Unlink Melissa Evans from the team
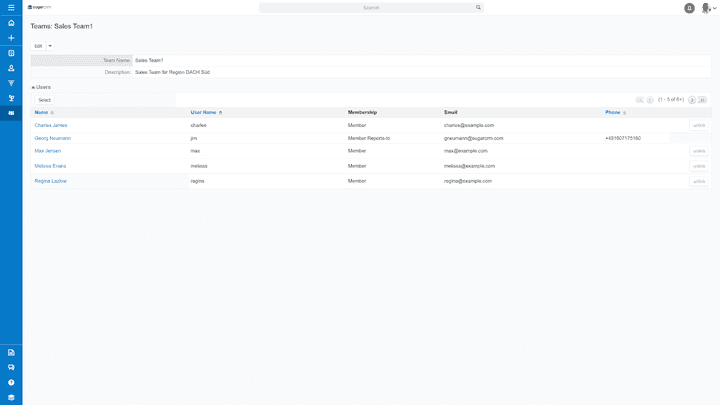This screenshot has width=720, height=405. (x=699, y=166)
